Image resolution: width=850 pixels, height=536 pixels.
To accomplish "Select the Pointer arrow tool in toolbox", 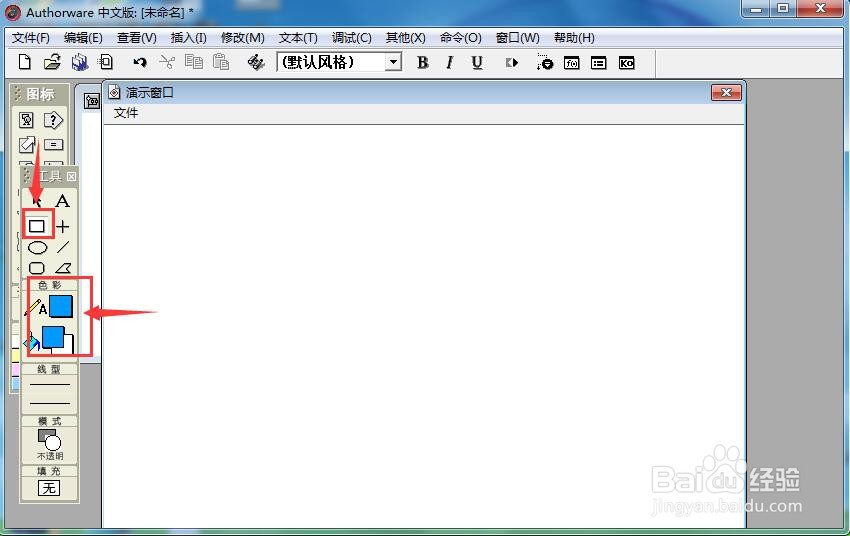I will click(x=36, y=201).
